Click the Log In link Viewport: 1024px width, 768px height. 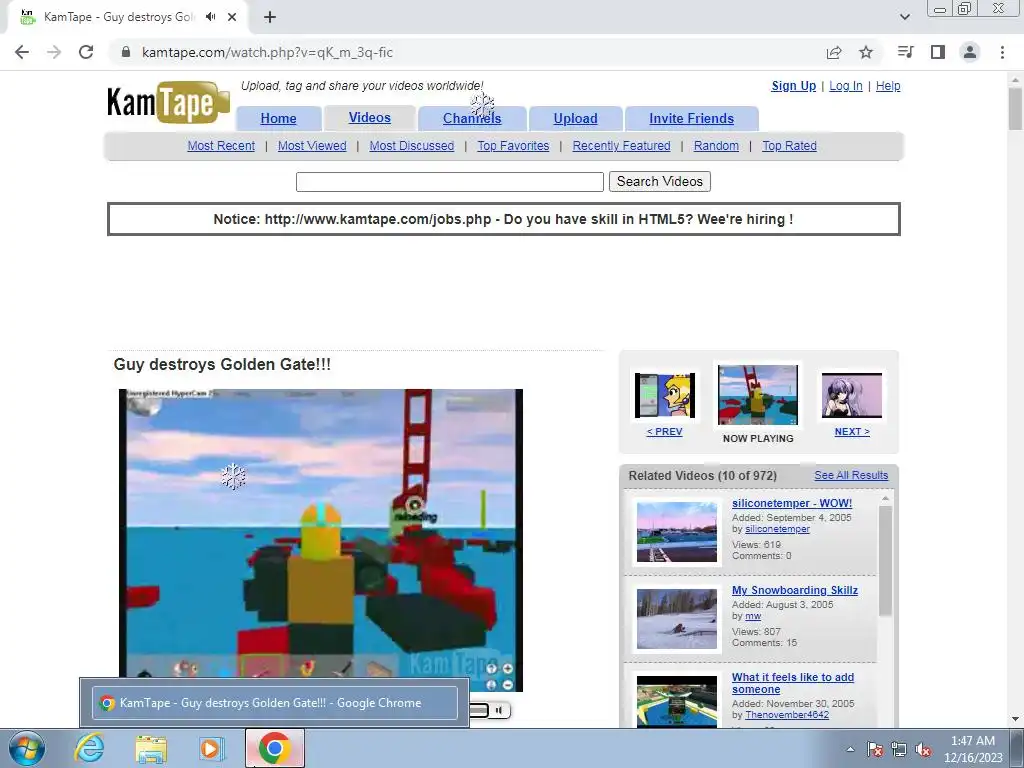(x=846, y=86)
